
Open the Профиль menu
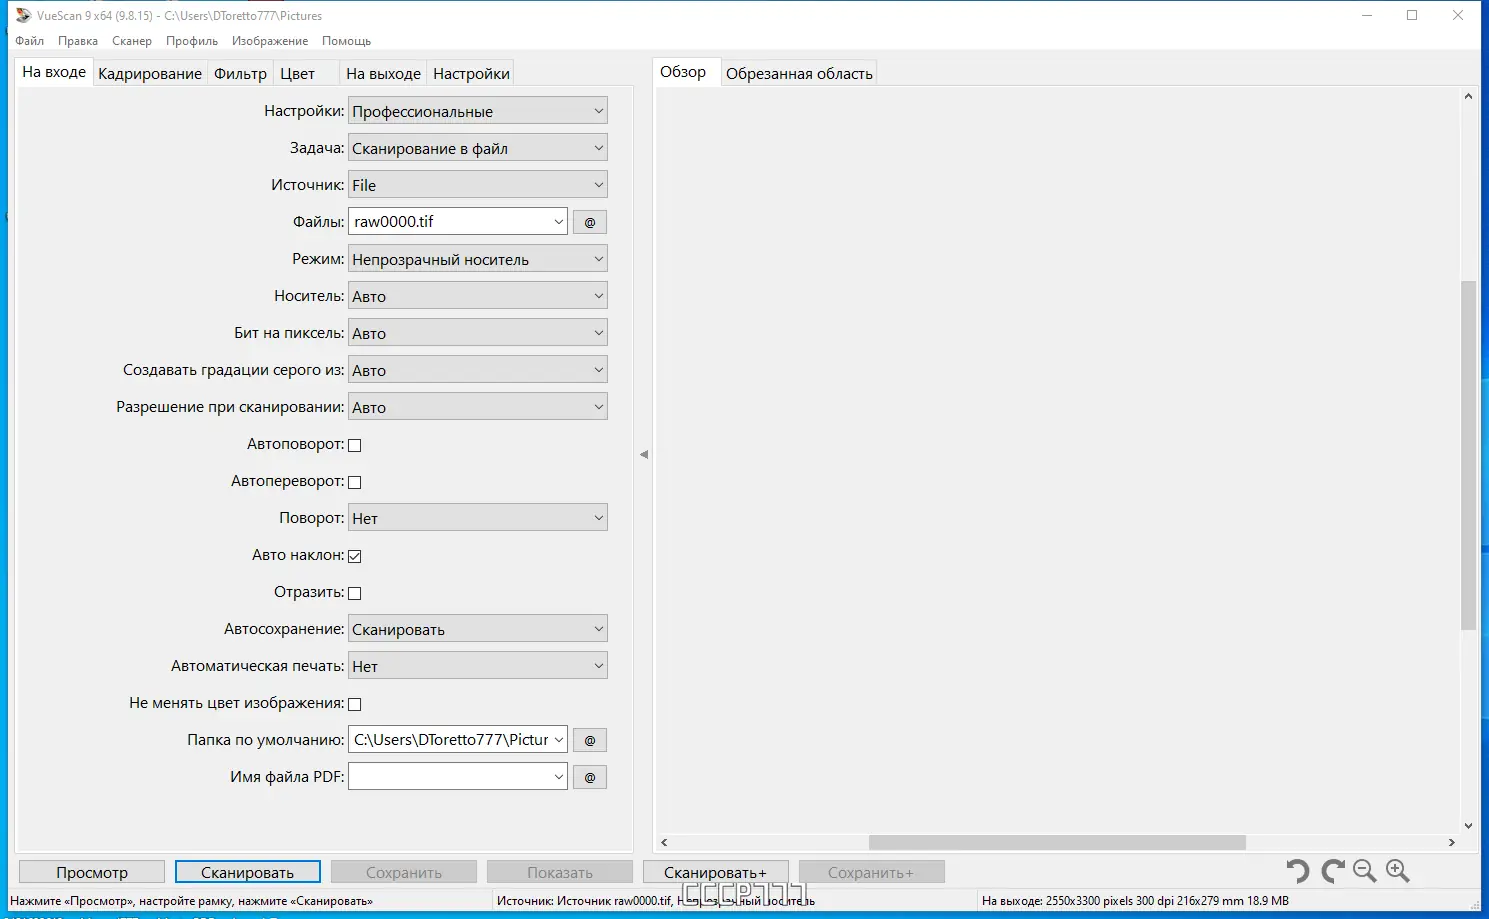(192, 41)
